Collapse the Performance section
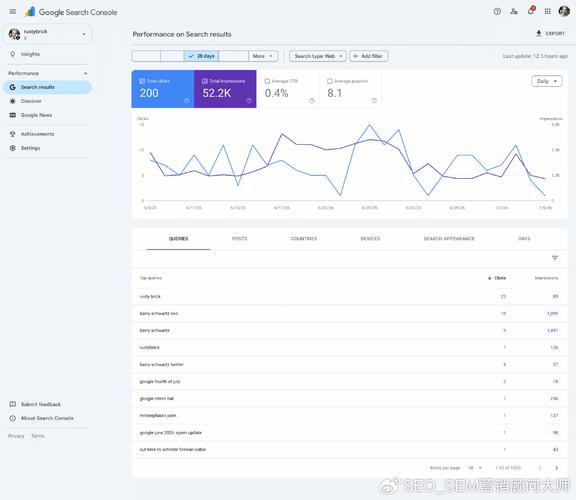Screen dimensions: 576x500 (85, 73)
